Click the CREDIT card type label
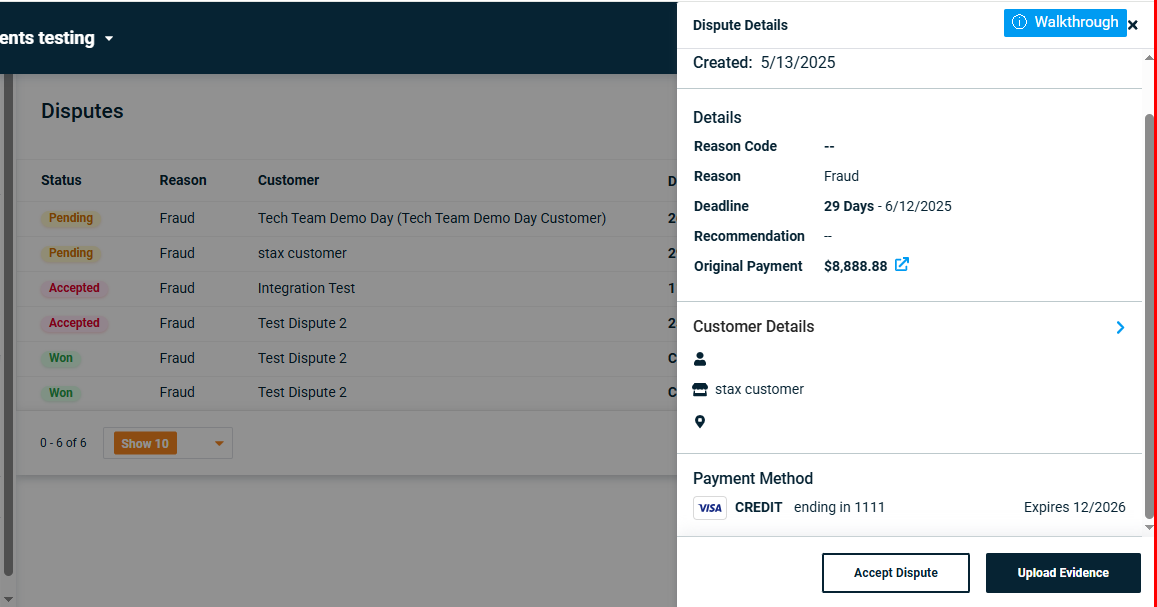 click(759, 507)
